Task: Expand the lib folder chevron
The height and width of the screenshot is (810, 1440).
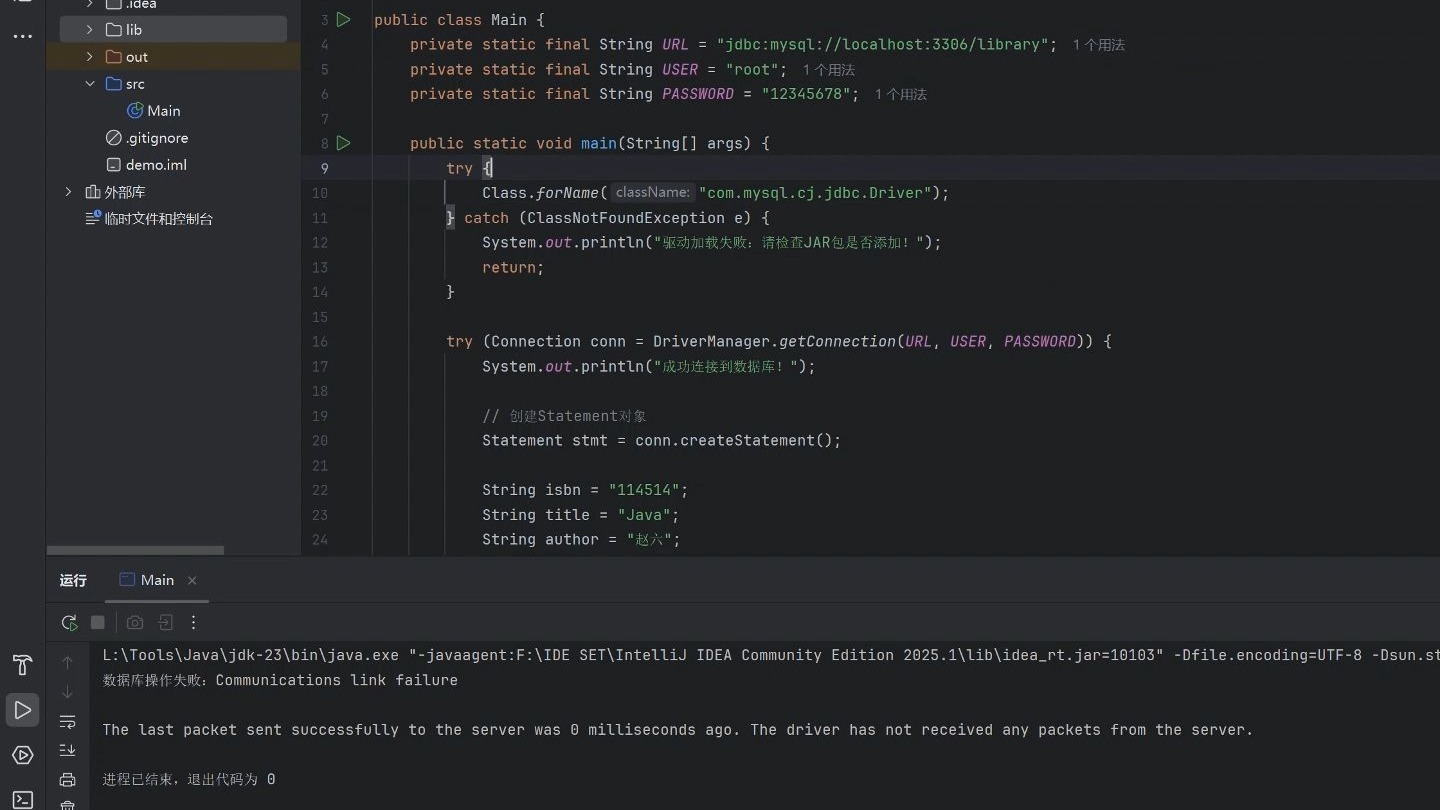Action: [x=90, y=30]
